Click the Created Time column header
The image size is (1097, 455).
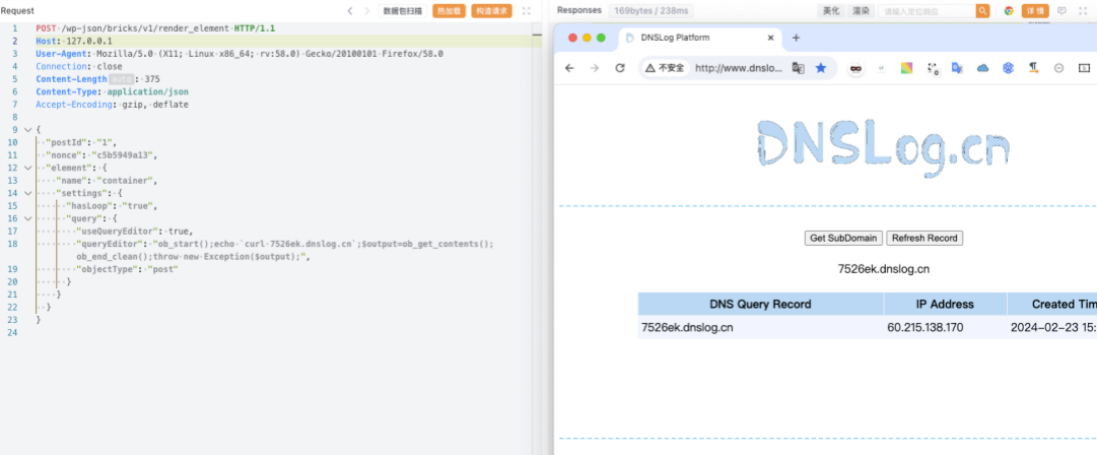pos(1052,304)
